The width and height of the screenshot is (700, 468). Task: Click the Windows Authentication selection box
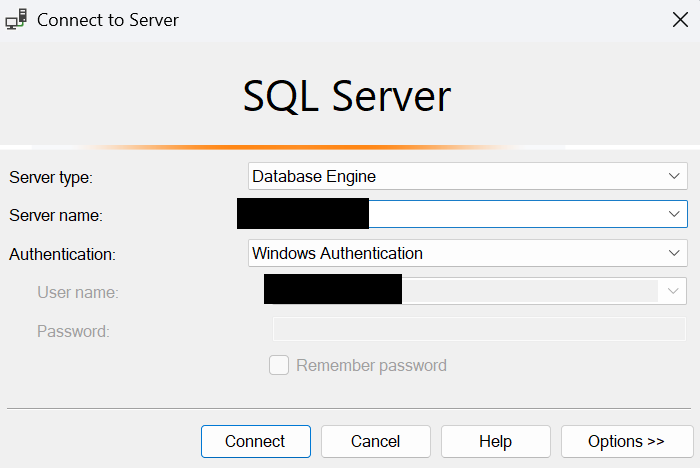point(450,253)
